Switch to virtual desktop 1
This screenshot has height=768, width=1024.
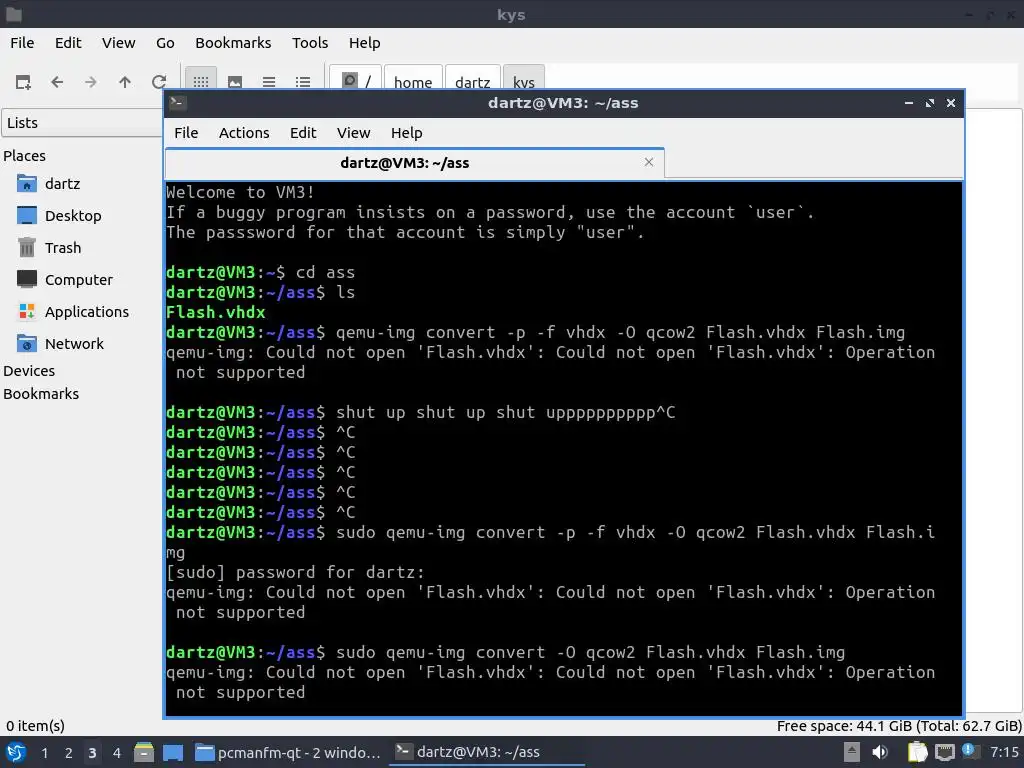(44, 753)
